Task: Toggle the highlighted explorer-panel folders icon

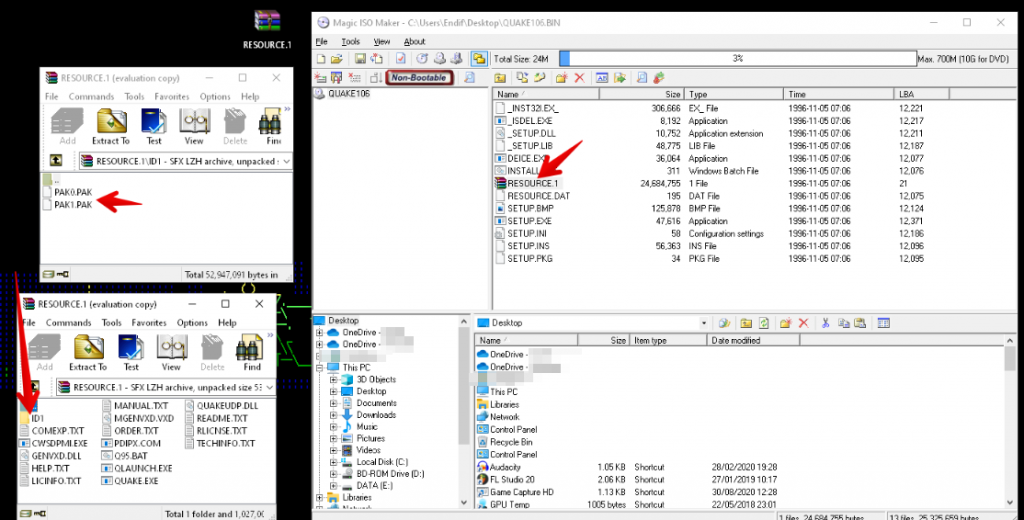Action: (479, 59)
